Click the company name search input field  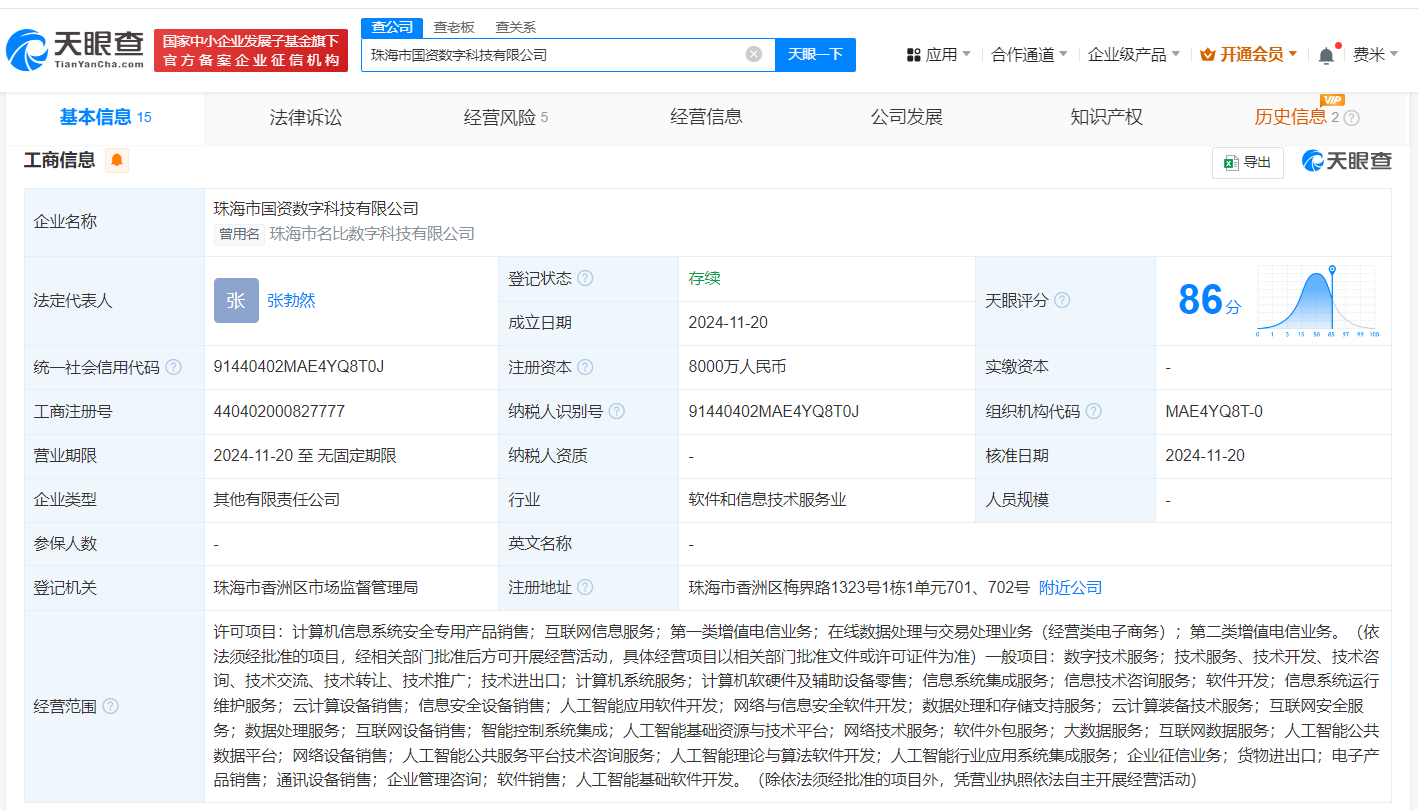pyautogui.click(x=550, y=54)
